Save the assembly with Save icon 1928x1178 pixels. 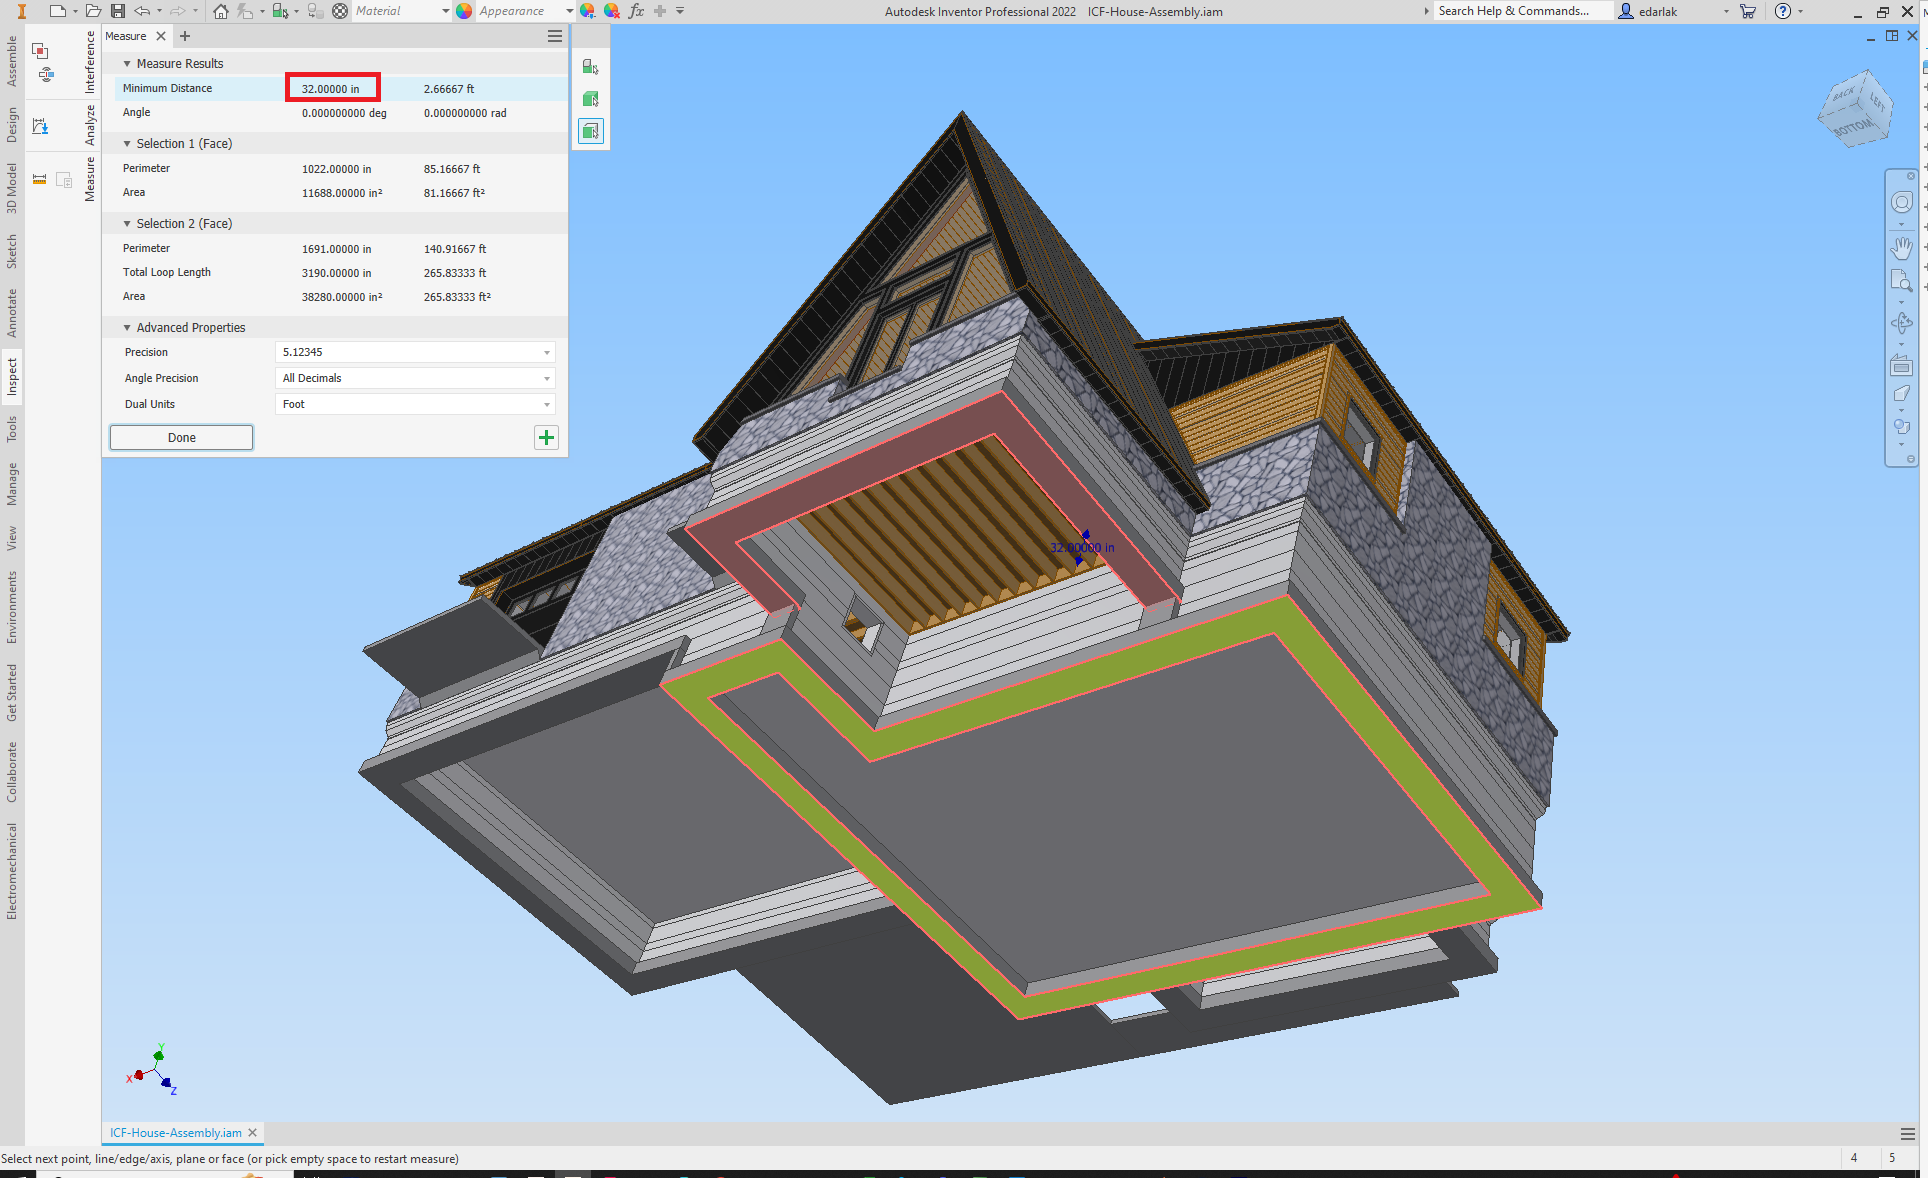coord(118,11)
